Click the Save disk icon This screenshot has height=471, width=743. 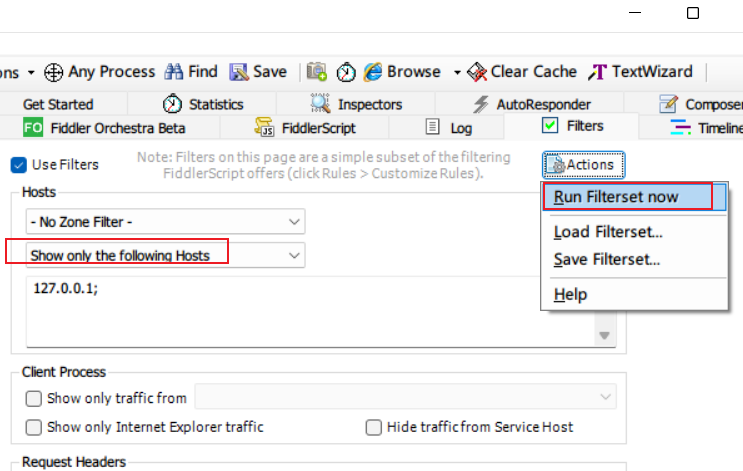point(239,72)
